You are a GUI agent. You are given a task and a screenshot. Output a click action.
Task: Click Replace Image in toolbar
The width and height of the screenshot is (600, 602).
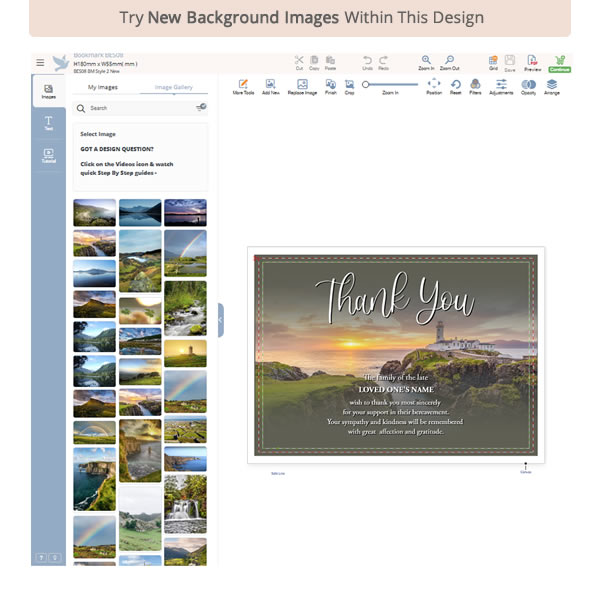(x=302, y=86)
